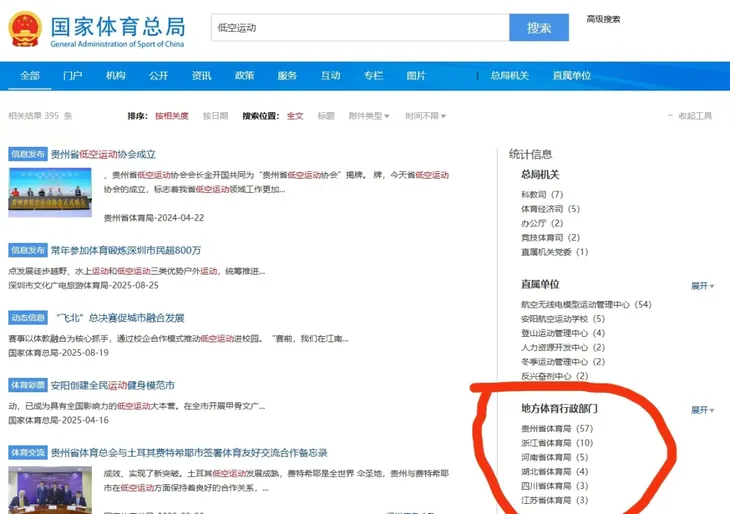Set search position to 标题

coord(326,116)
